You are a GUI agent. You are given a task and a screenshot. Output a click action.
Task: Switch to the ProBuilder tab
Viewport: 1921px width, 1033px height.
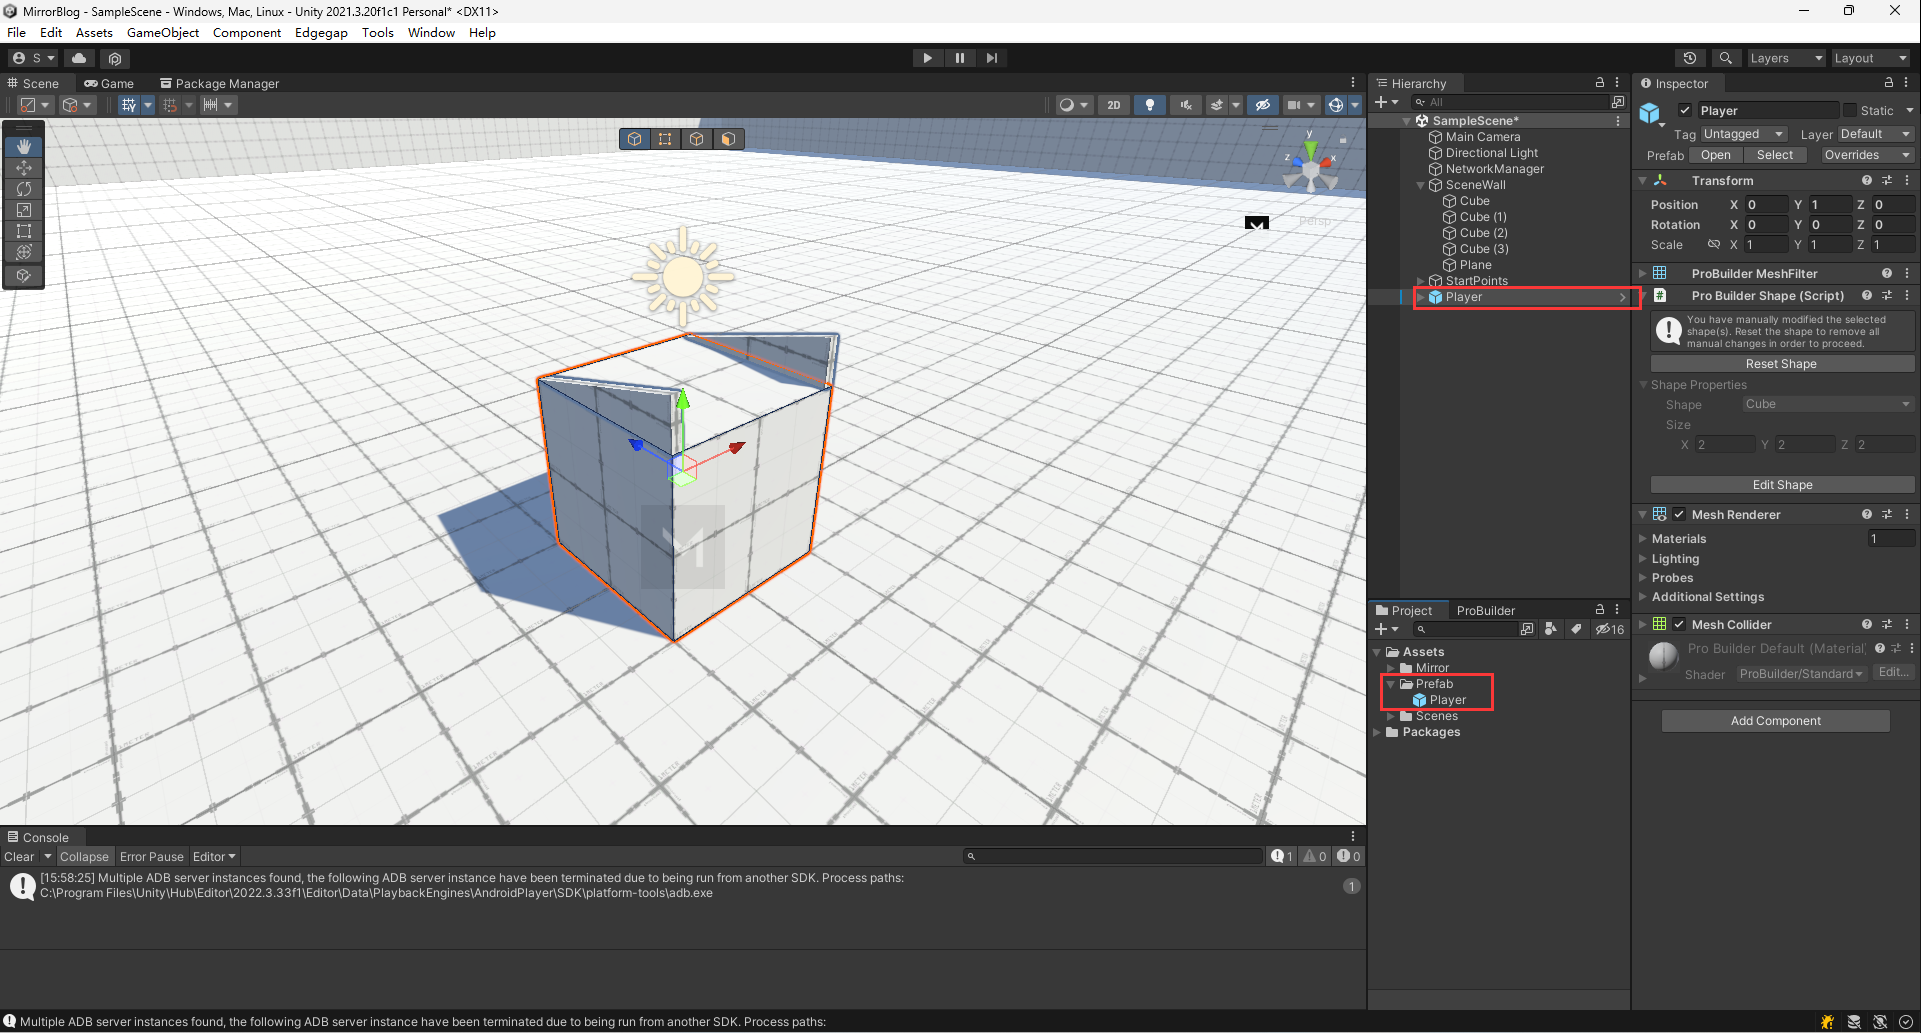pyautogui.click(x=1485, y=610)
